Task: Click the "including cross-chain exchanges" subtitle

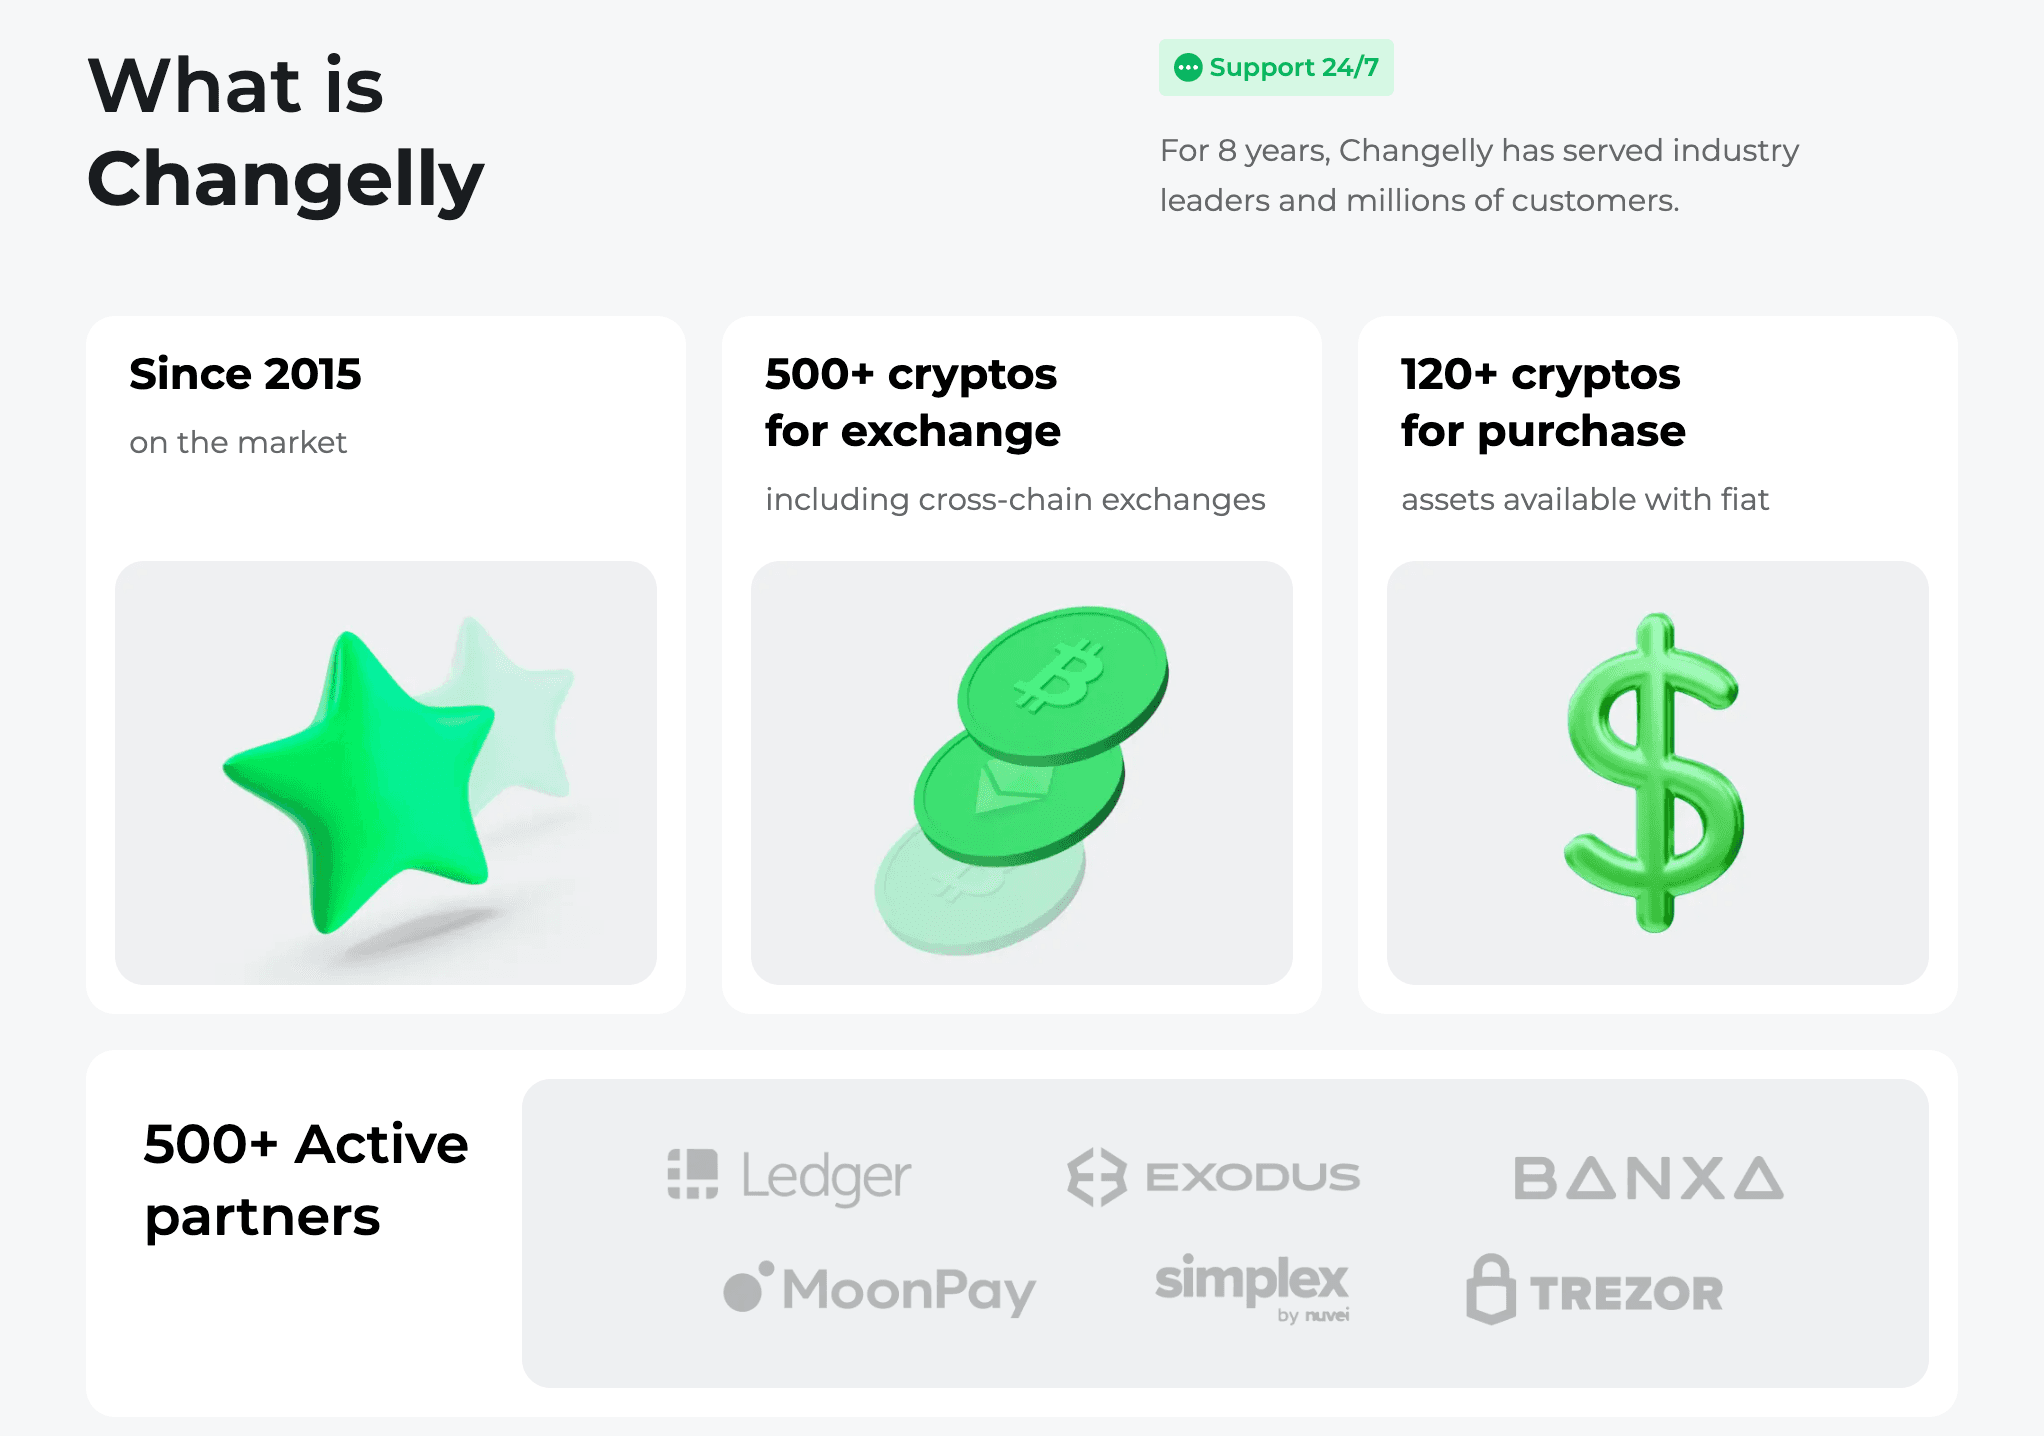Action: point(1015,499)
